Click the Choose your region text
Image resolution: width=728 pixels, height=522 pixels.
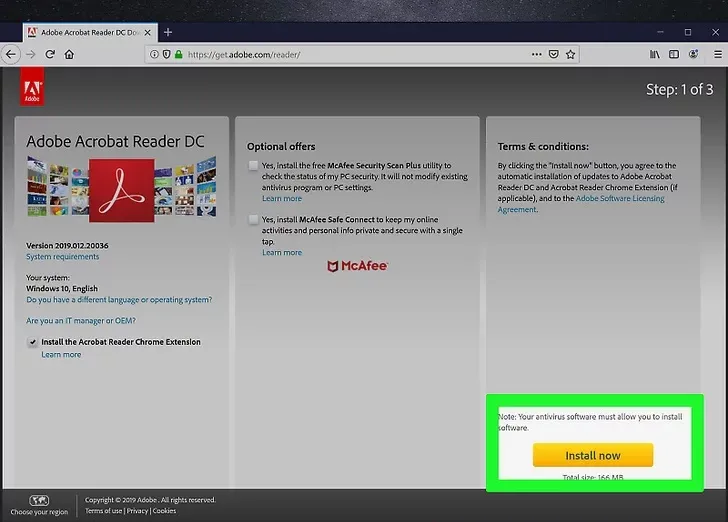pos(39,512)
